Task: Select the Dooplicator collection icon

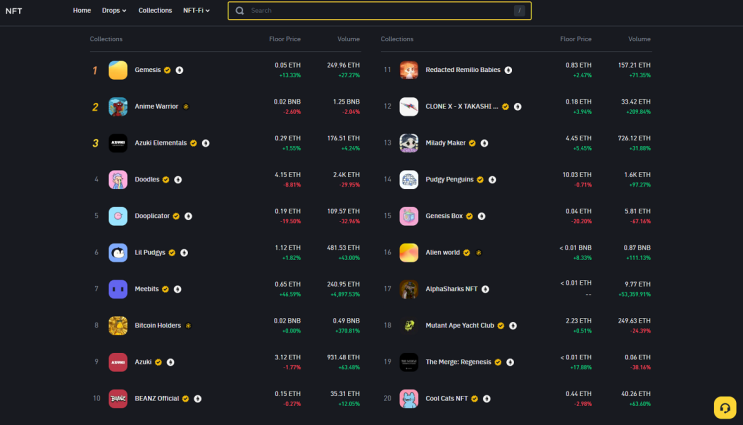Action: [x=118, y=216]
